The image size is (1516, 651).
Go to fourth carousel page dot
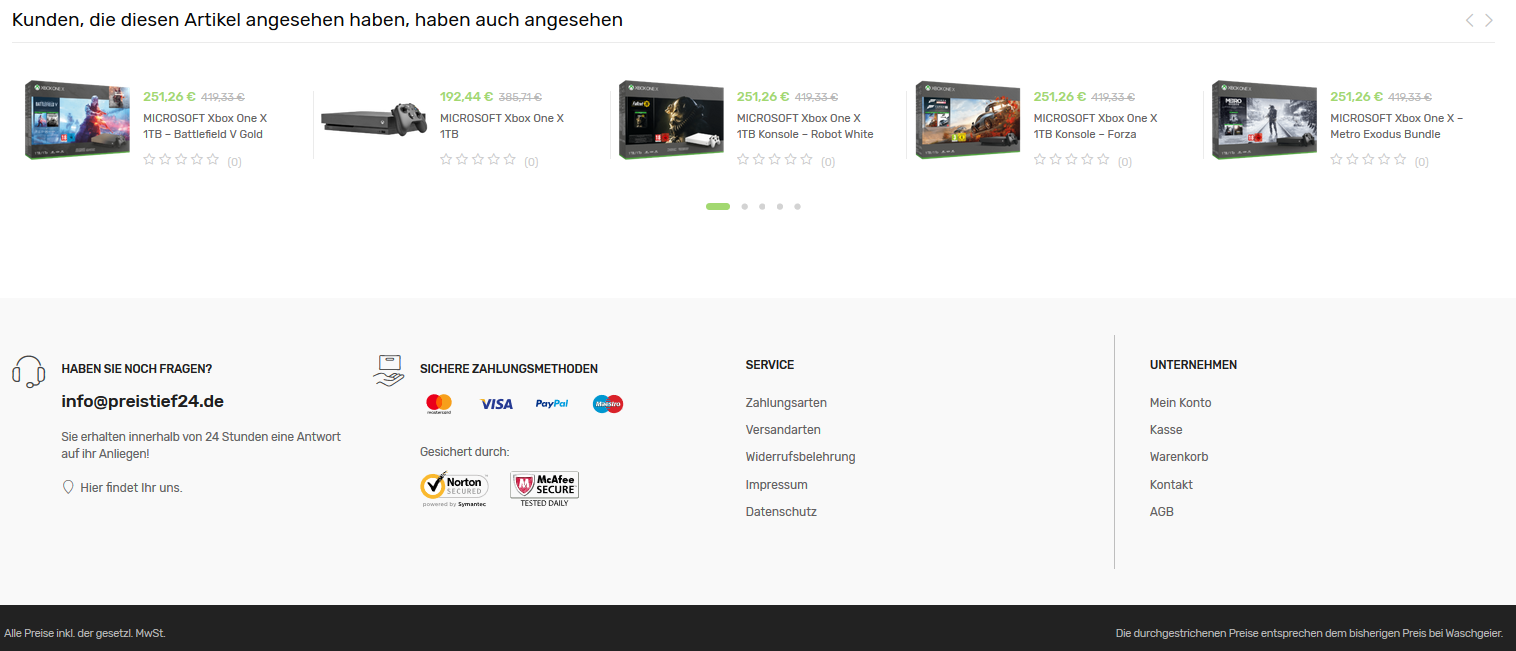(x=780, y=207)
